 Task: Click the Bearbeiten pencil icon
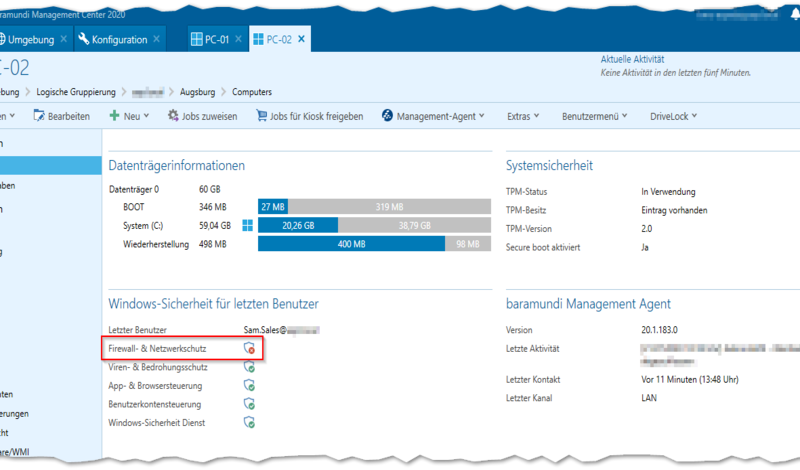39,116
